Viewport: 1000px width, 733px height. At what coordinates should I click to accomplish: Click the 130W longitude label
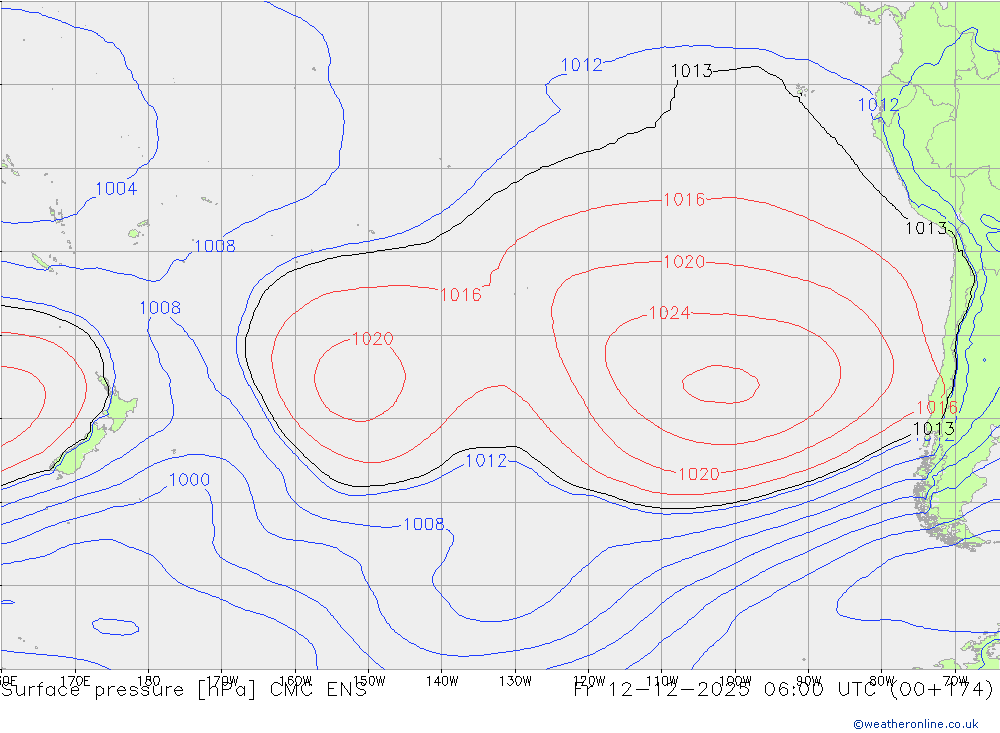point(515,681)
